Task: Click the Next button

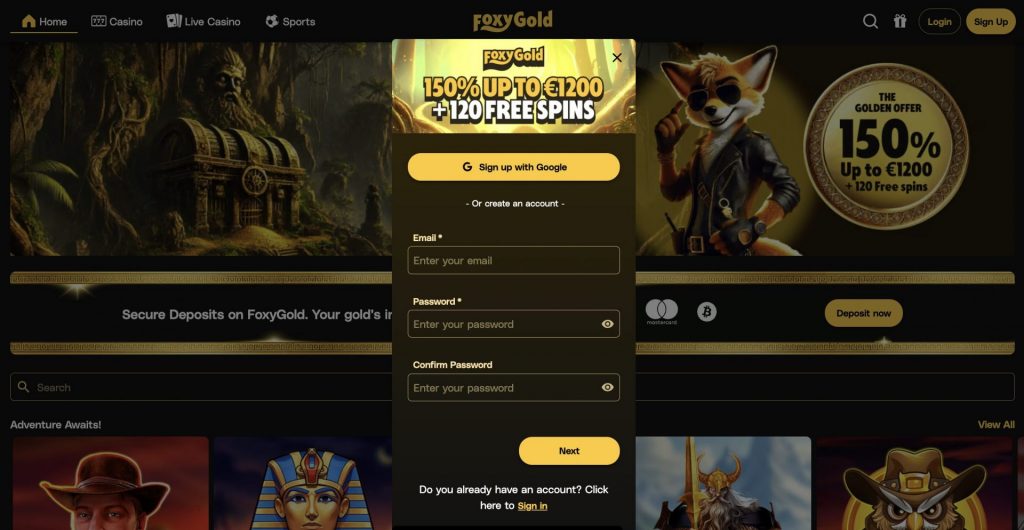Action: click(569, 451)
